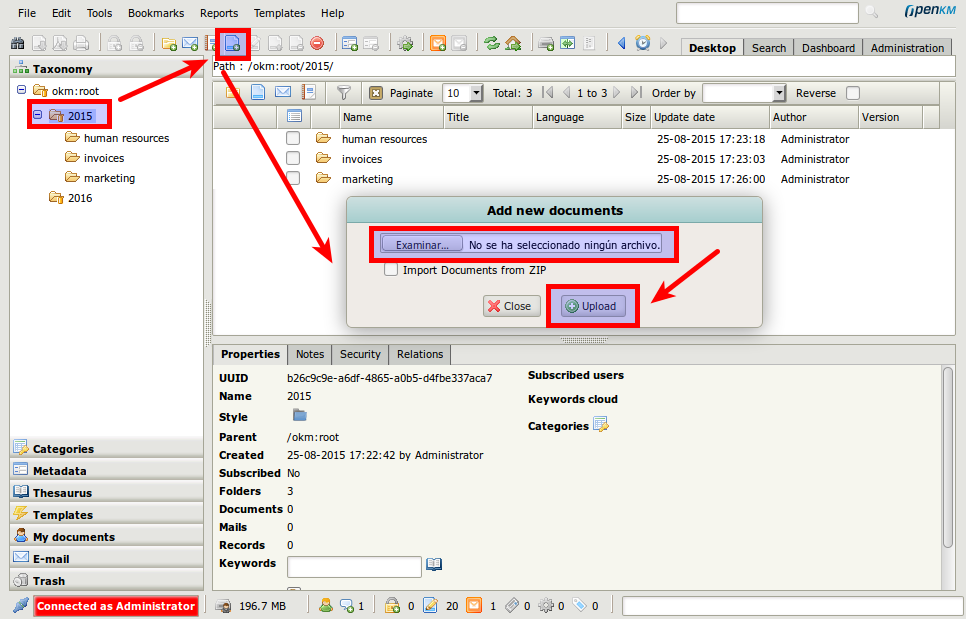Check the invoices row checkbox
This screenshot has width=966, height=619.
[x=293, y=159]
